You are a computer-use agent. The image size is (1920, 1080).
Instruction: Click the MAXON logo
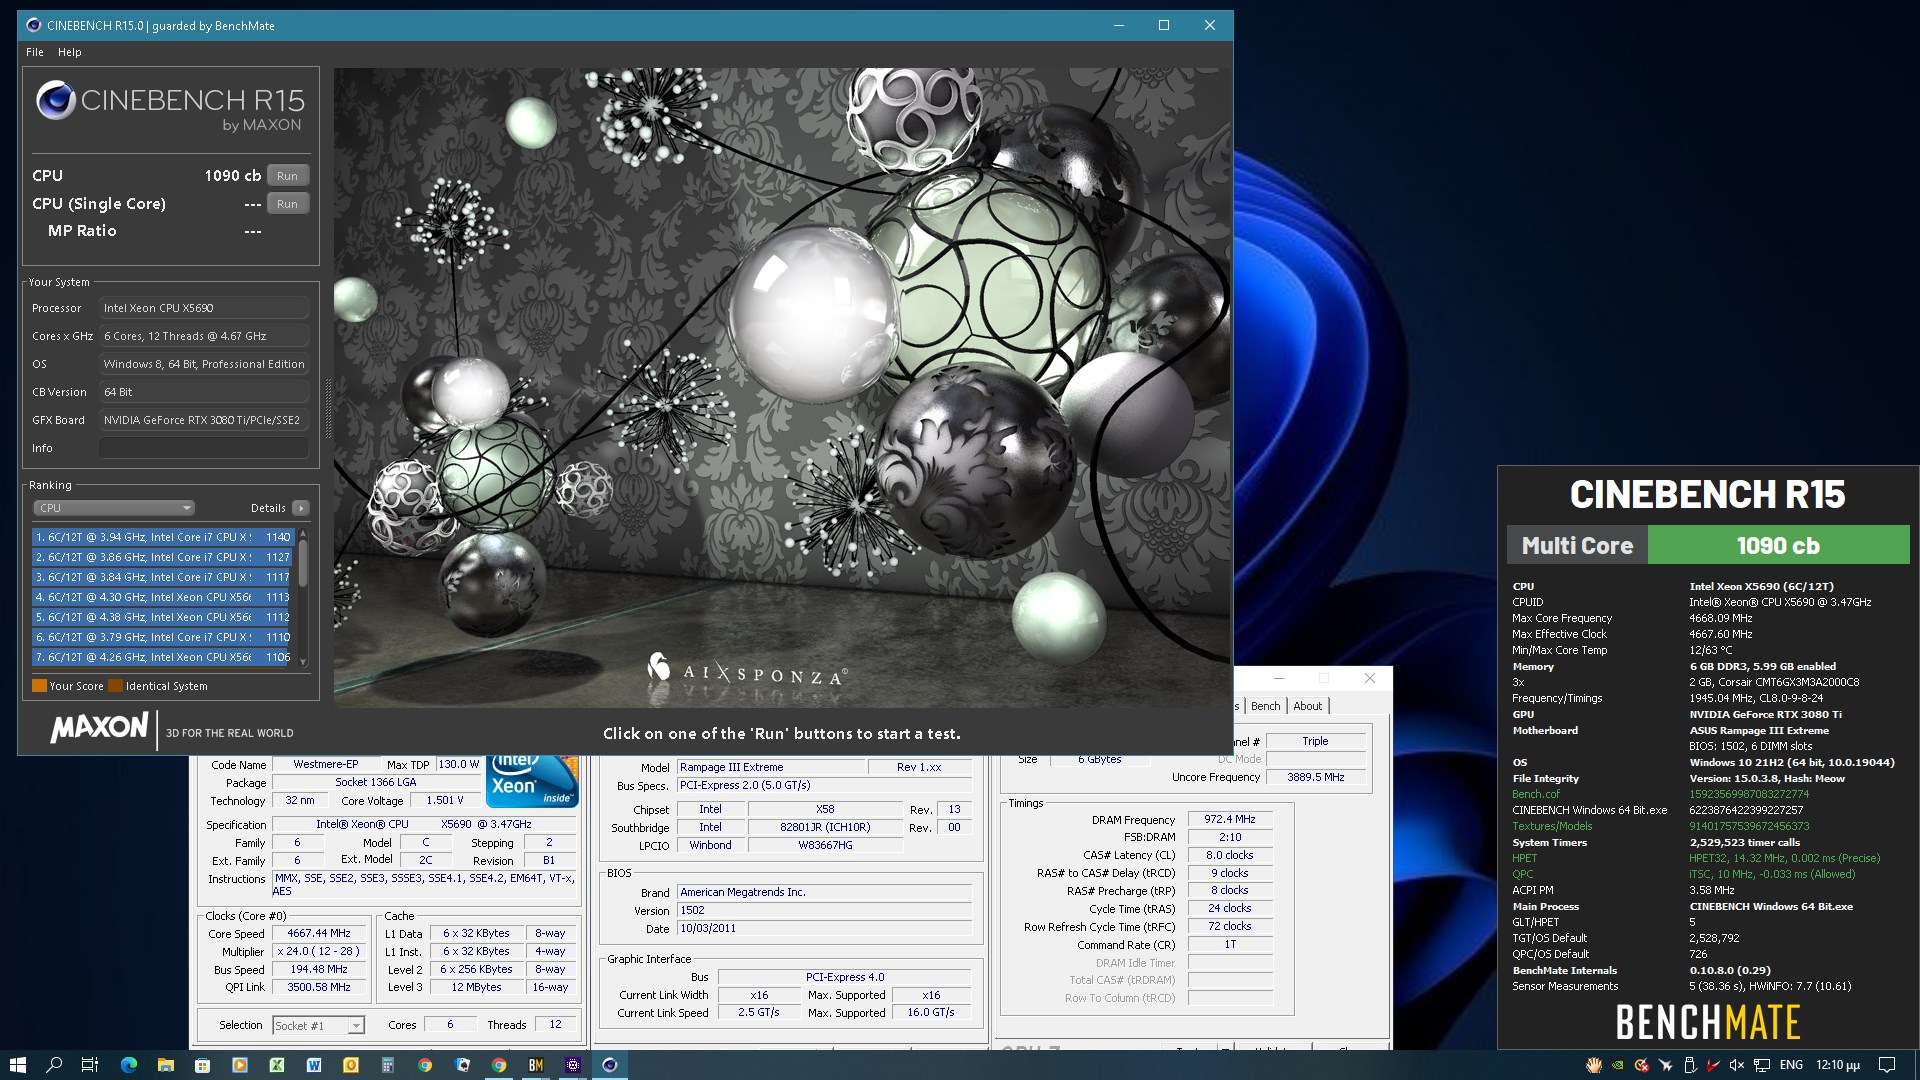pos(99,727)
